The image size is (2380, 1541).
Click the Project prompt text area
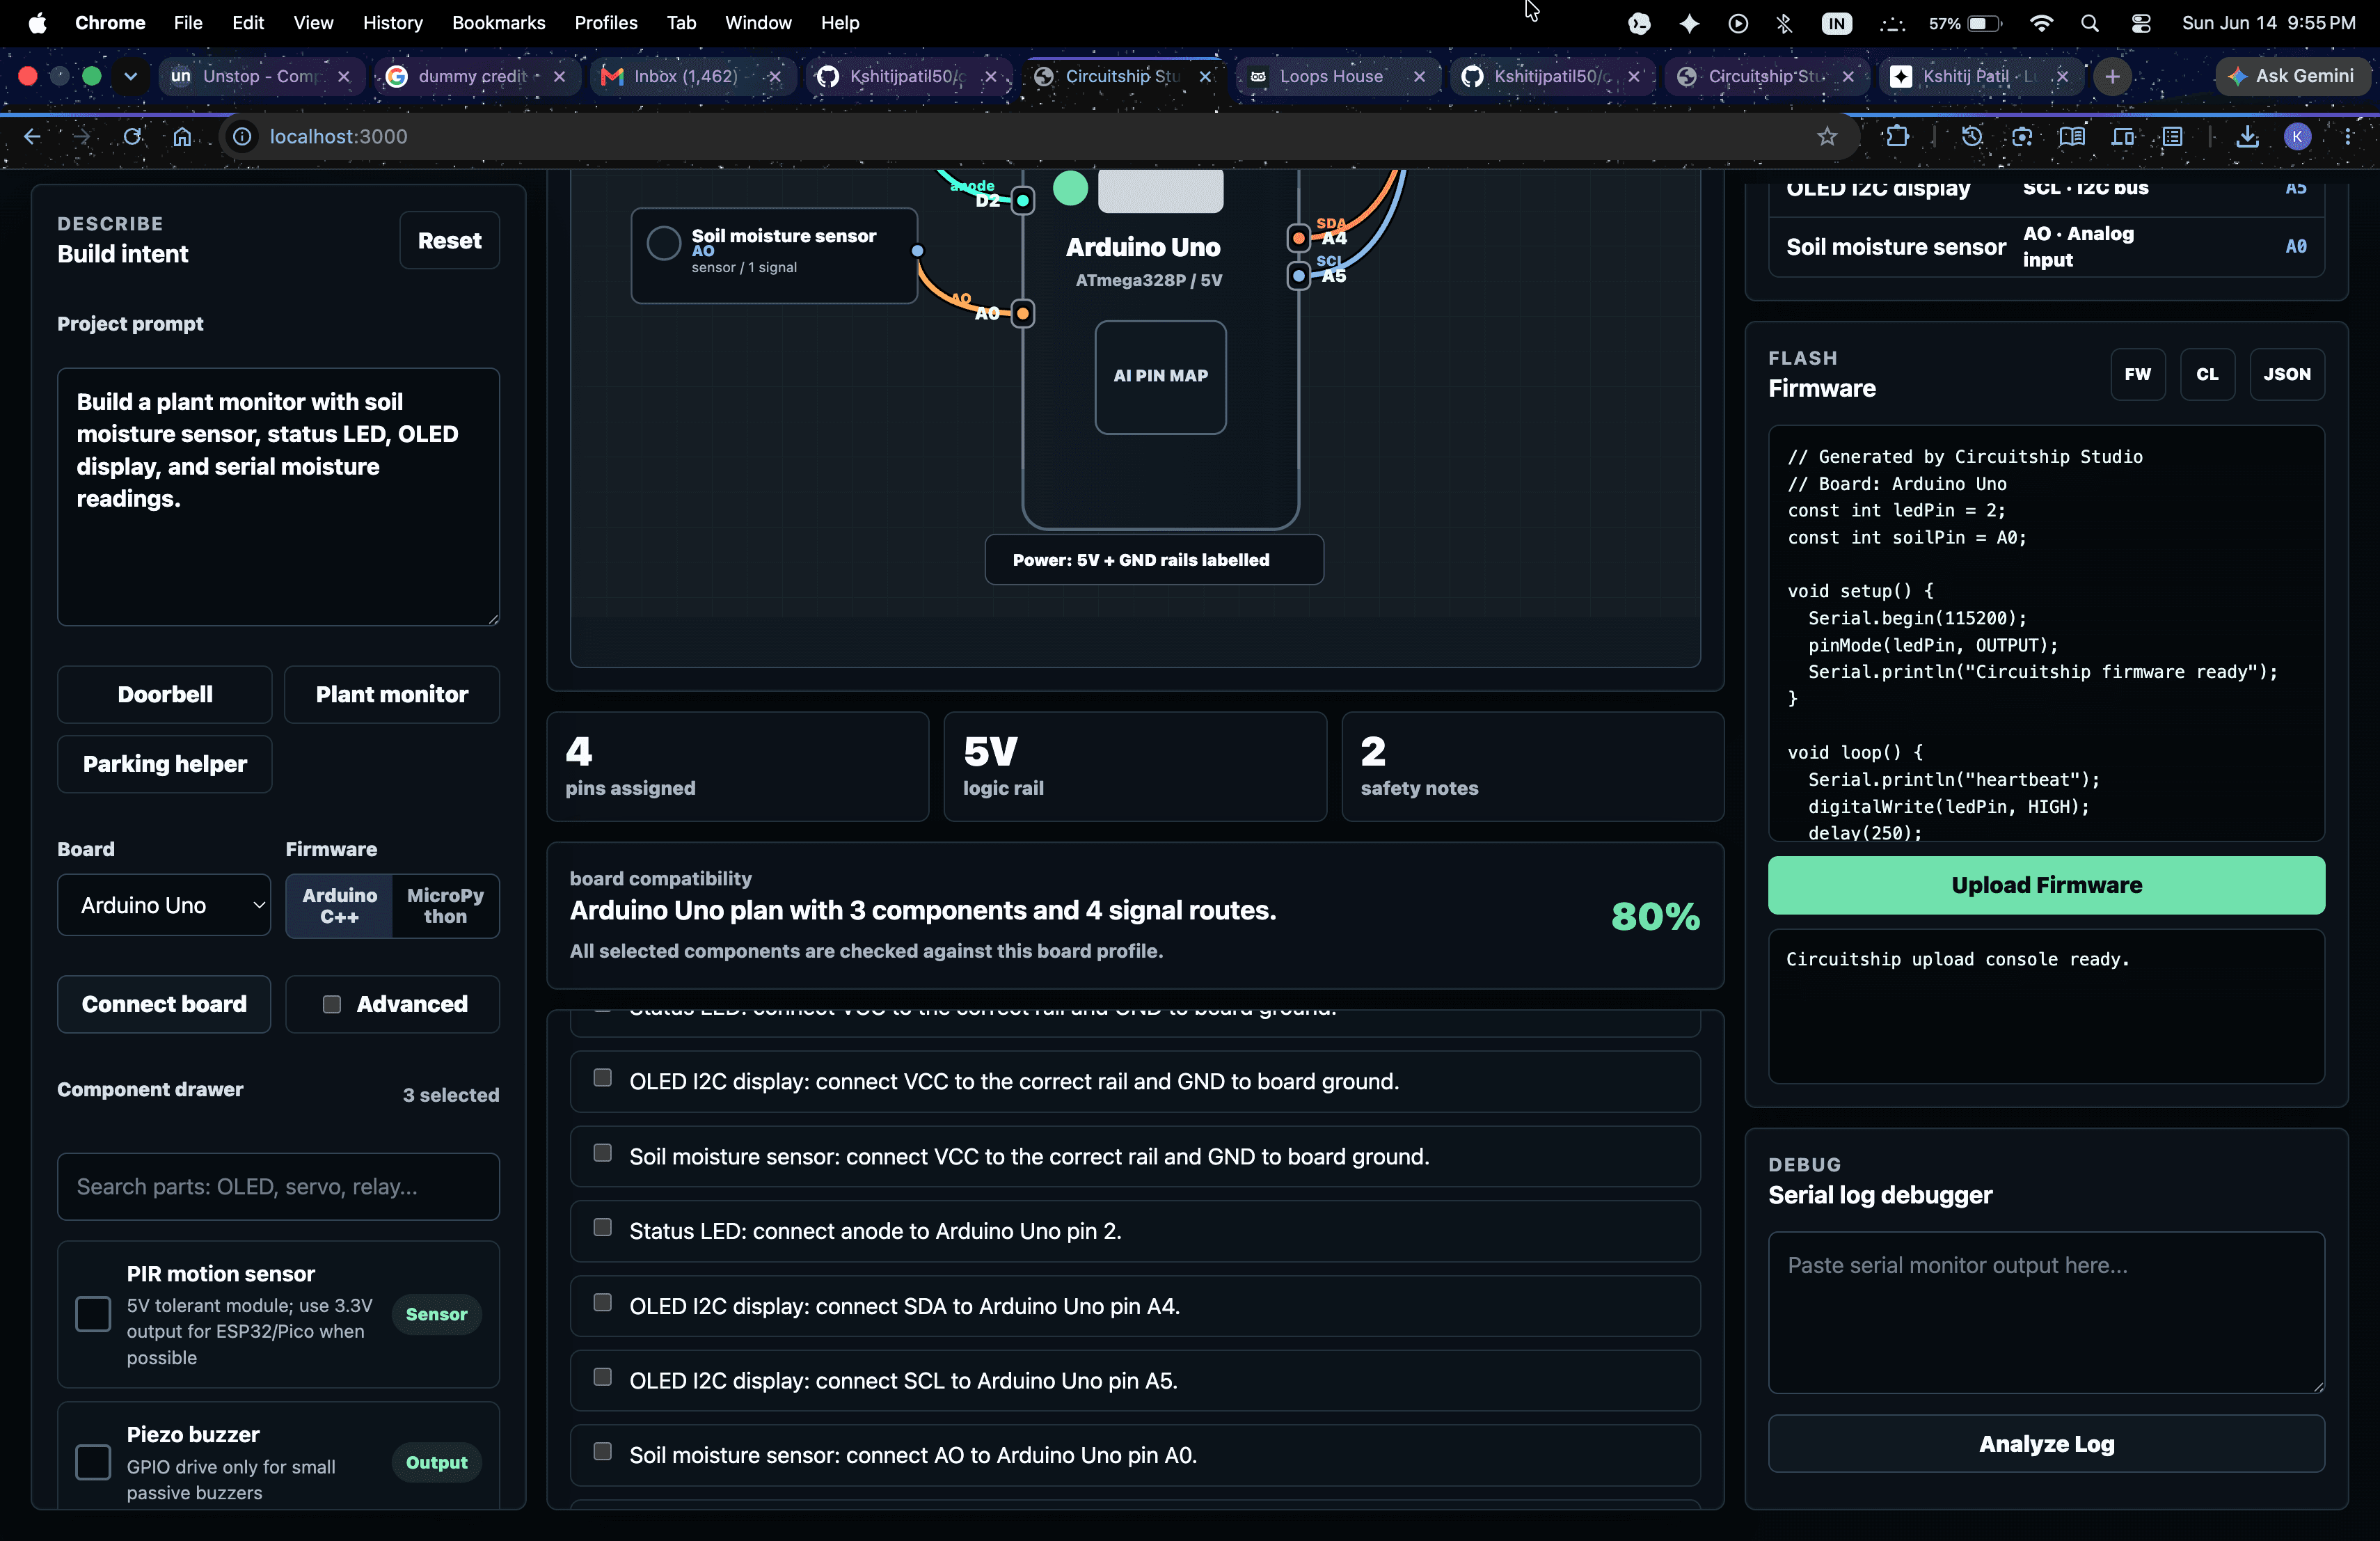click(278, 496)
